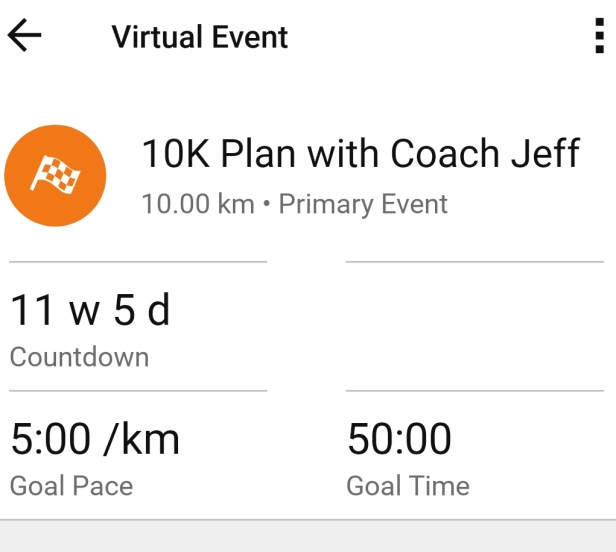The height and width of the screenshot is (552, 616).
Task: Tap the "Primary Event" label
Action: pos(363,205)
